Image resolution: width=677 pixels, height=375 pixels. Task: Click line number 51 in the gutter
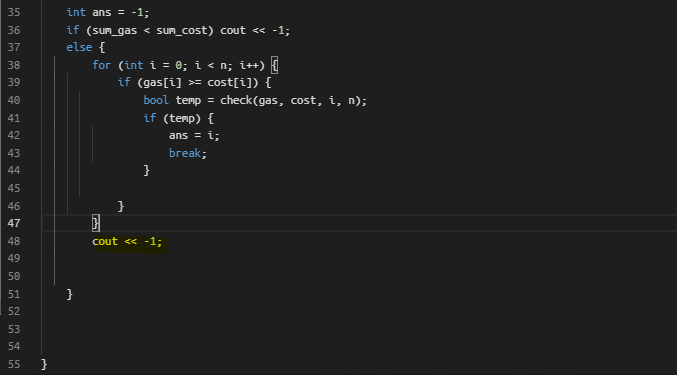[14, 294]
